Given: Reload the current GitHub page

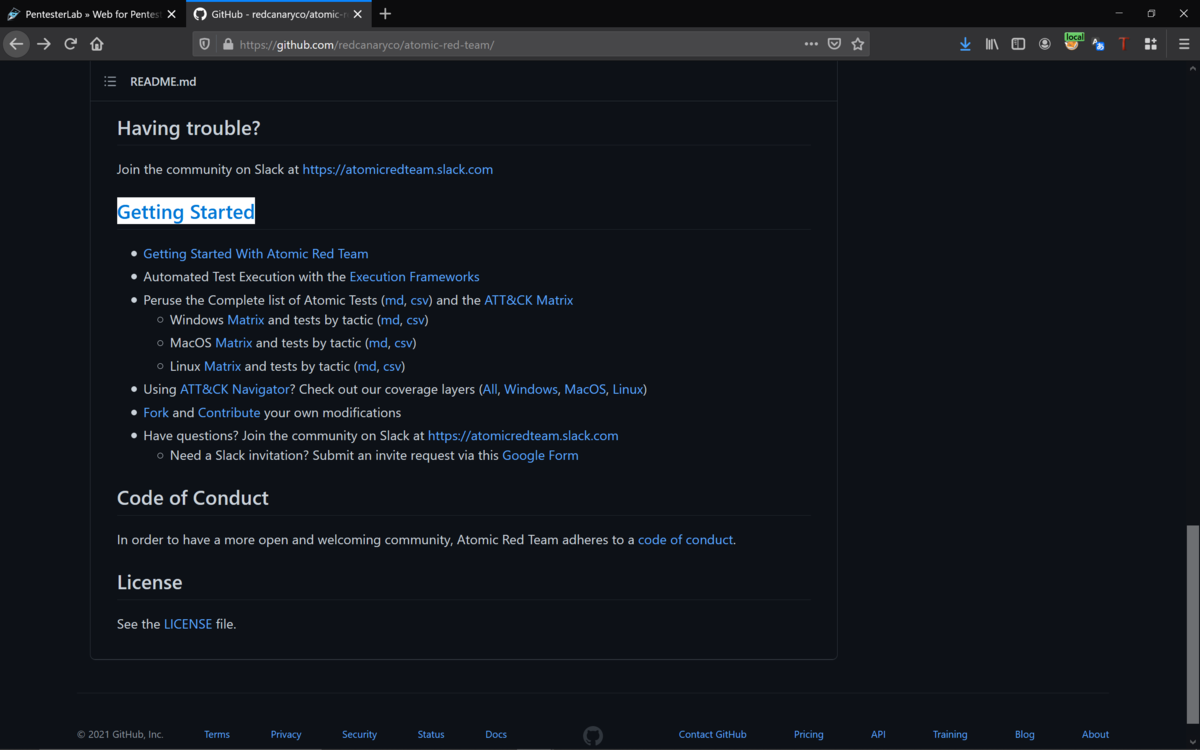Looking at the screenshot, I should 71,44.
